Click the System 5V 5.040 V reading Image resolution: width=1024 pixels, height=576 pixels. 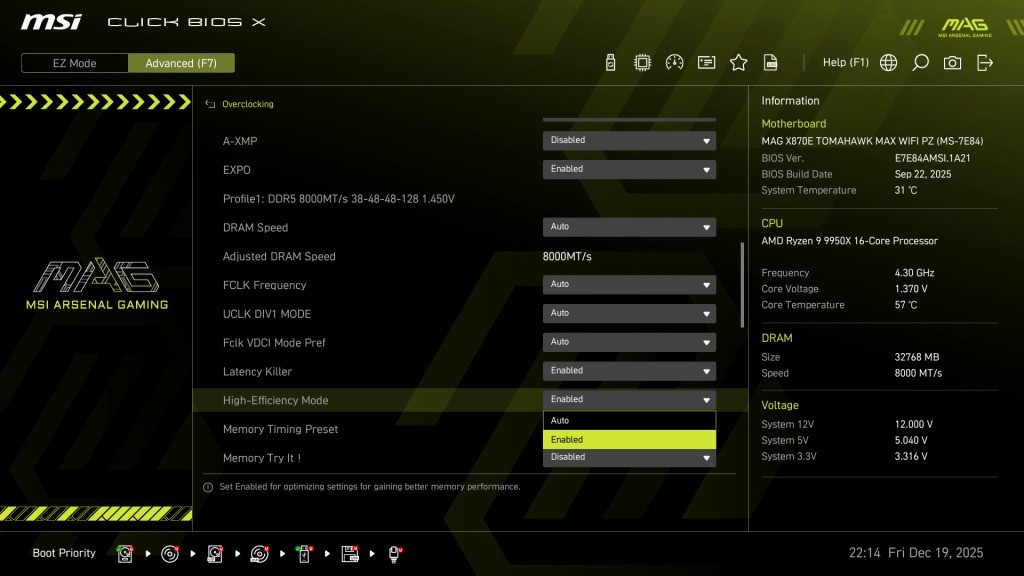click(910, 441)
